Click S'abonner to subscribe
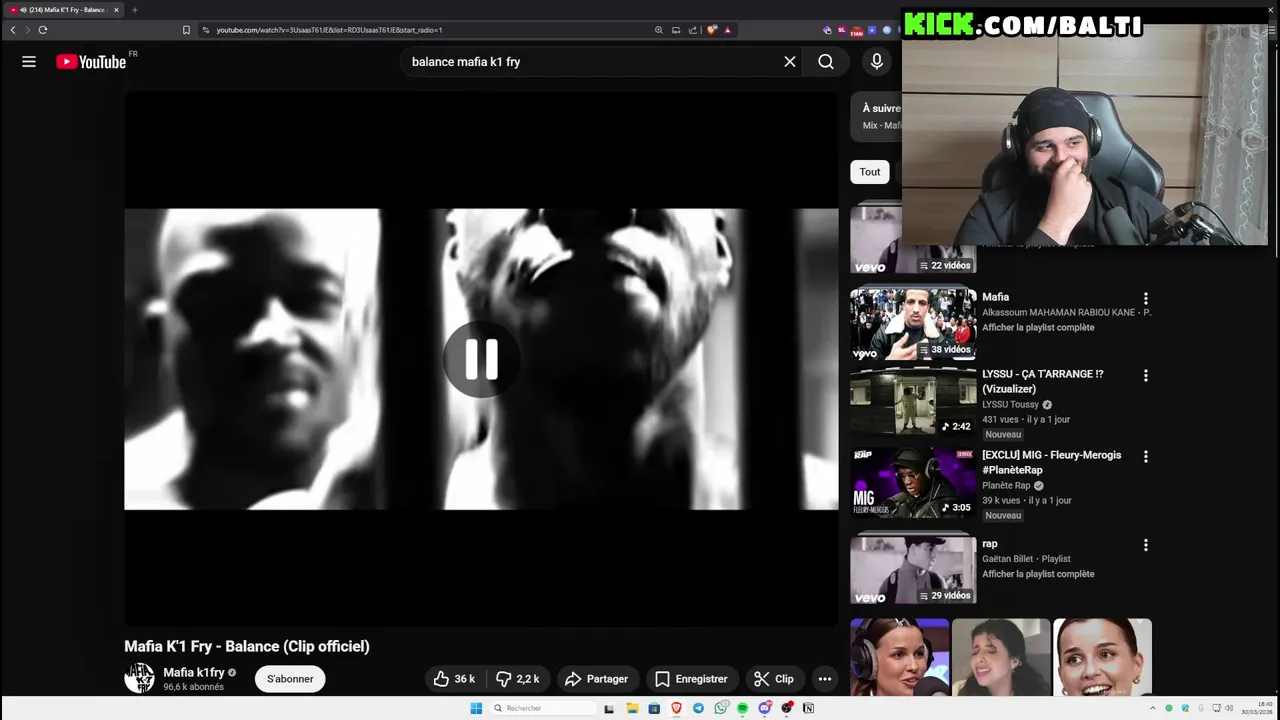The width and height of the screenshot is (1280, 720). click(x=290, y=679)
